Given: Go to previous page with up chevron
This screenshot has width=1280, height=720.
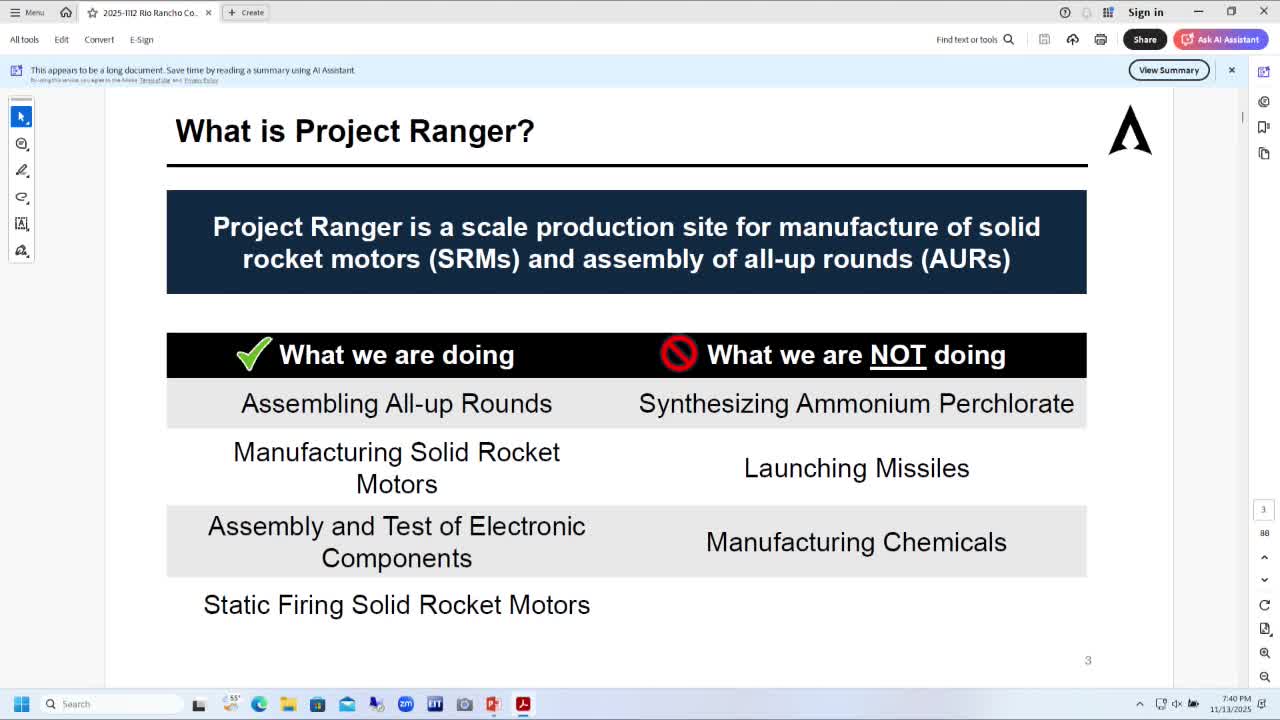Looking at the screenshot, I should (1264, 557).
